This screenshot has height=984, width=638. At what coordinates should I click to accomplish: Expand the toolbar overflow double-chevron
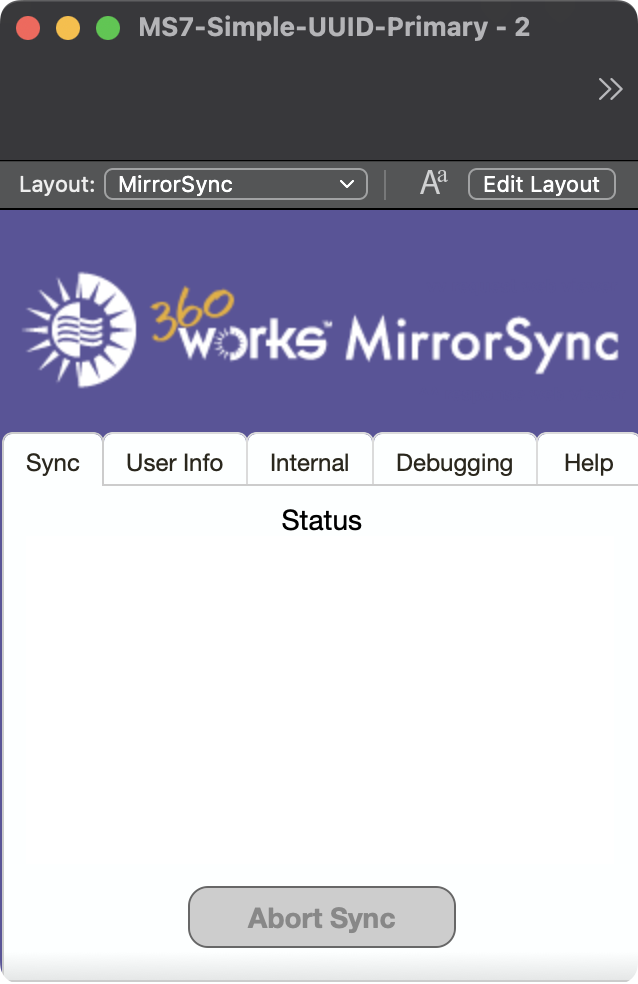click(610, 90)
